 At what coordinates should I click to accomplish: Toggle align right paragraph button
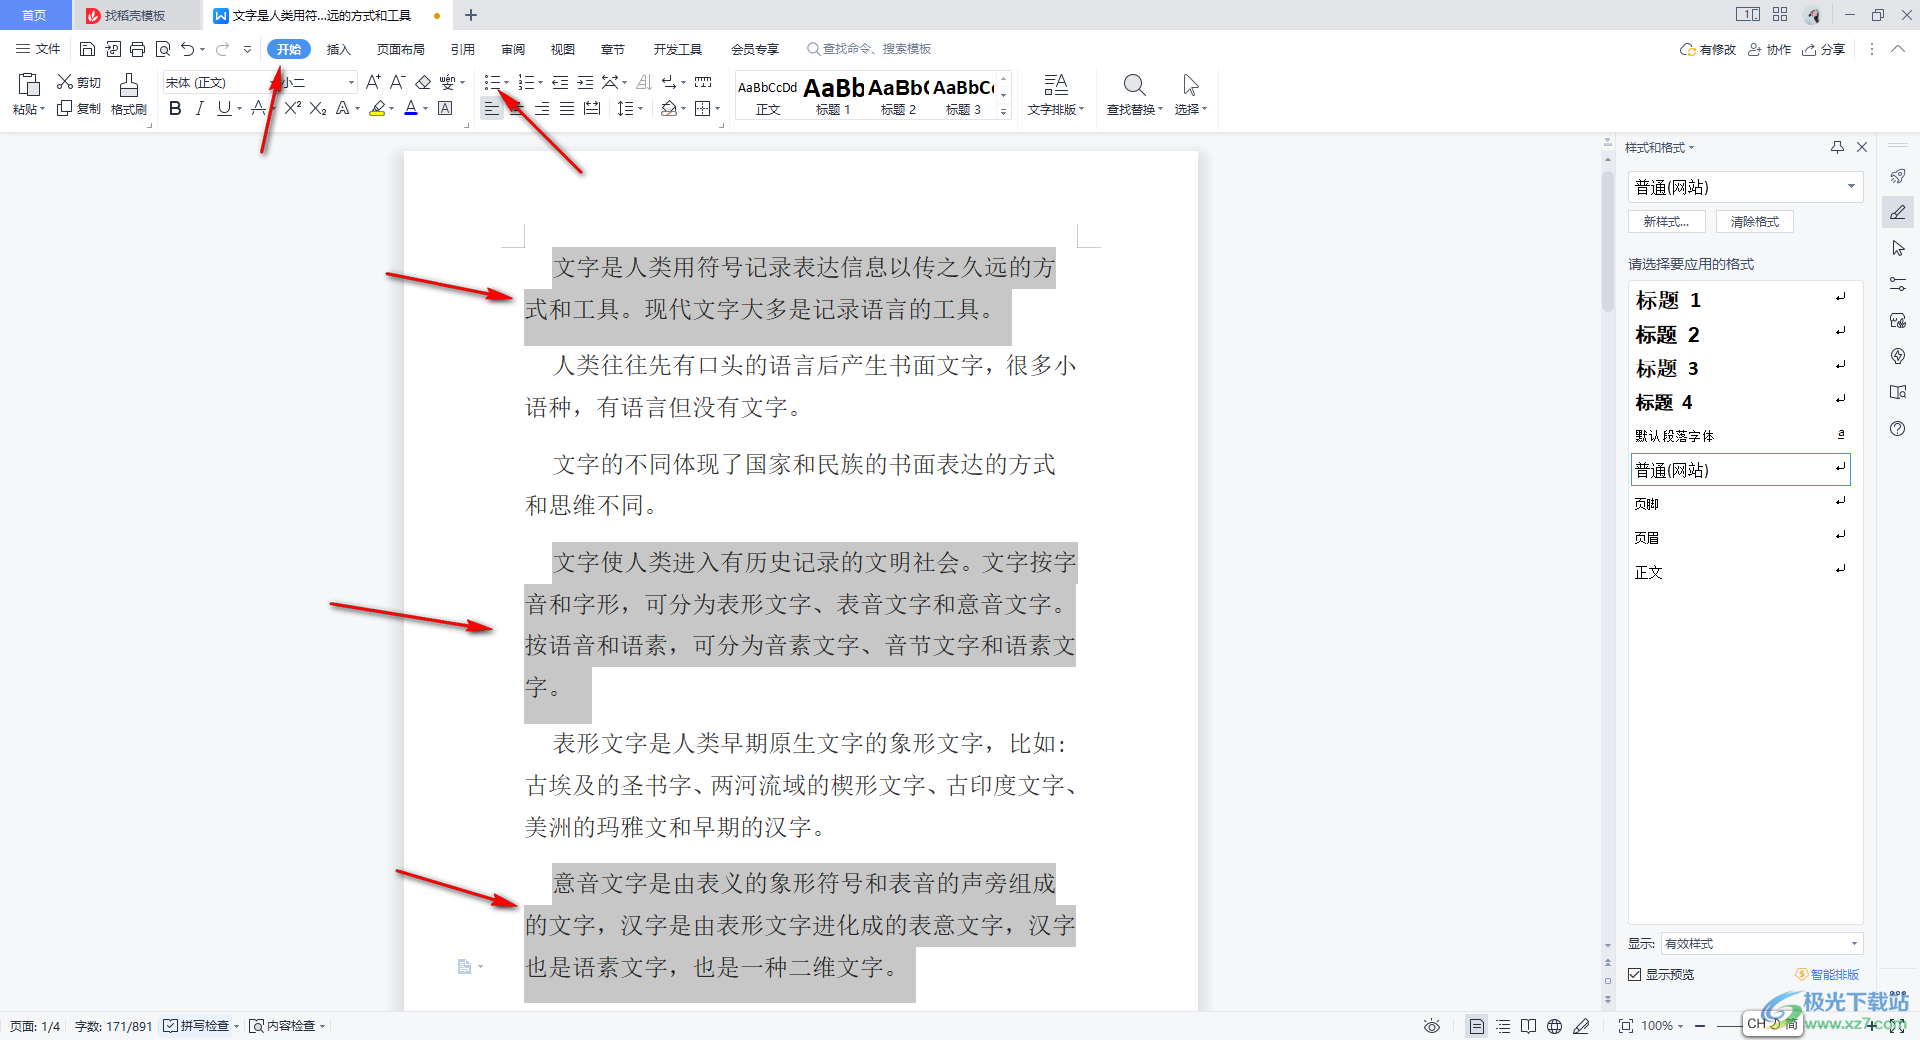pos(541,108)
